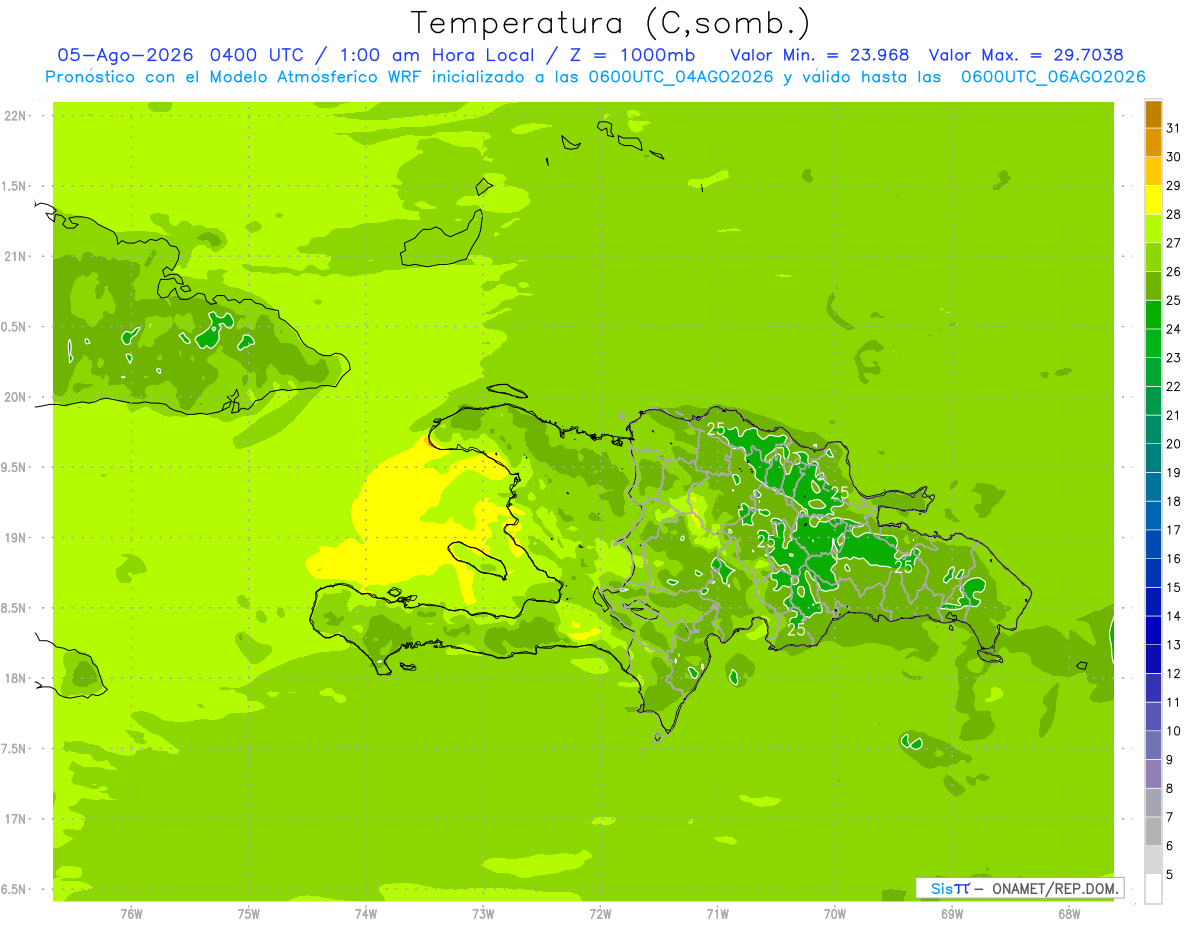Viewport: 1200px width, 927px height.
Task: Click the orange 31 degree color swatch
Action: [1153, 115]
